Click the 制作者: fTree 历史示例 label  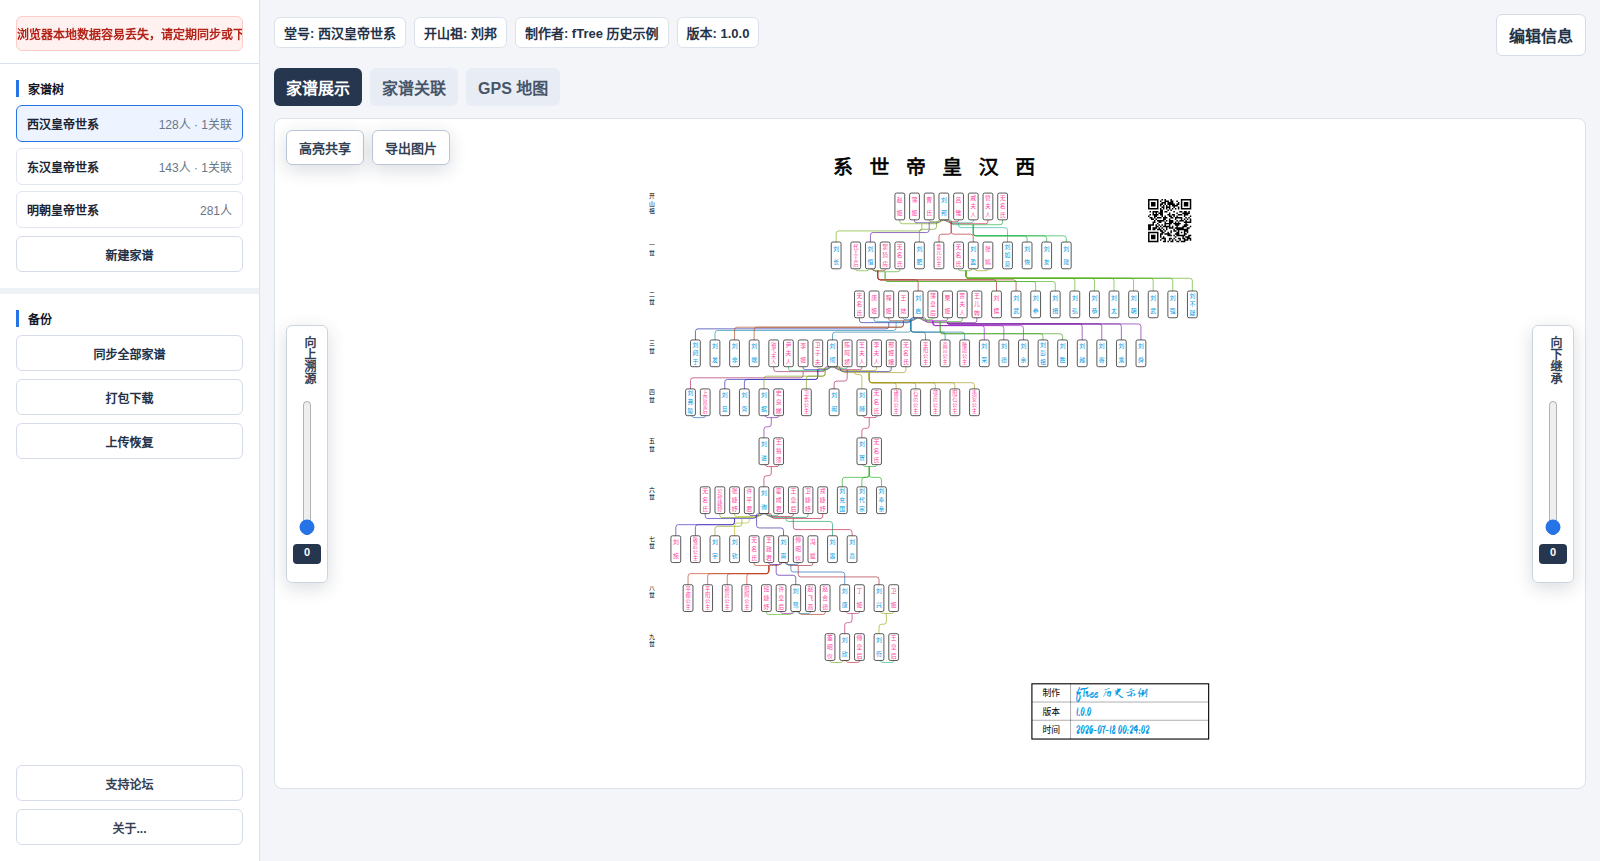tap(592, 33)
